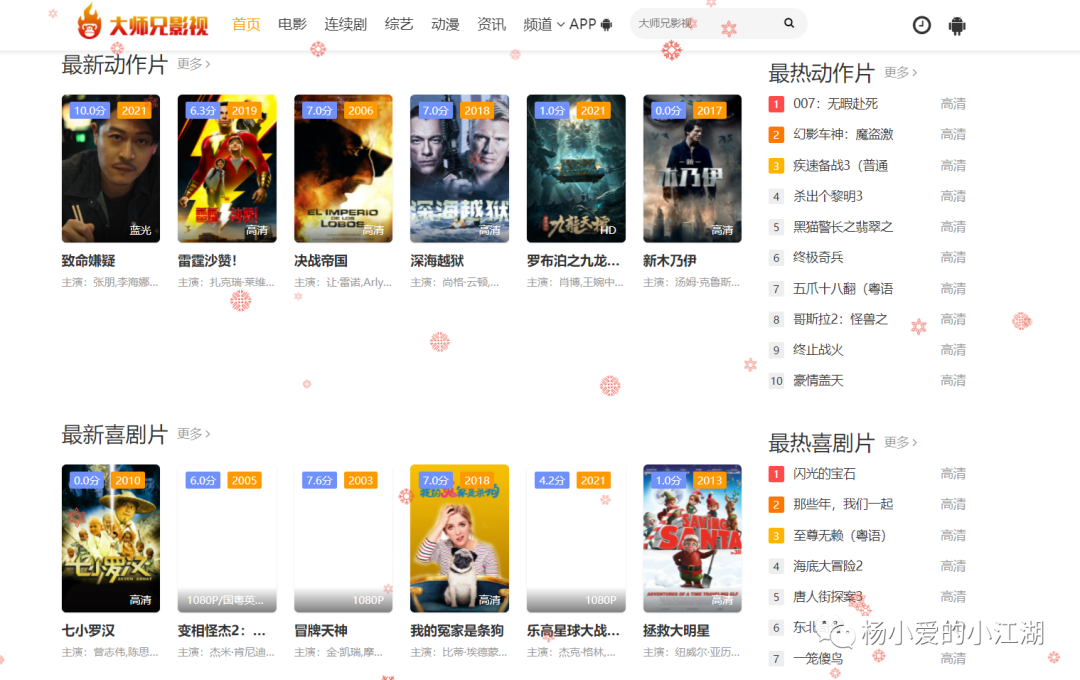Click the 雷霆沙赞! title link
Image resolution: width=1080 pixels, height=680 pixels.
pos(207,261)
